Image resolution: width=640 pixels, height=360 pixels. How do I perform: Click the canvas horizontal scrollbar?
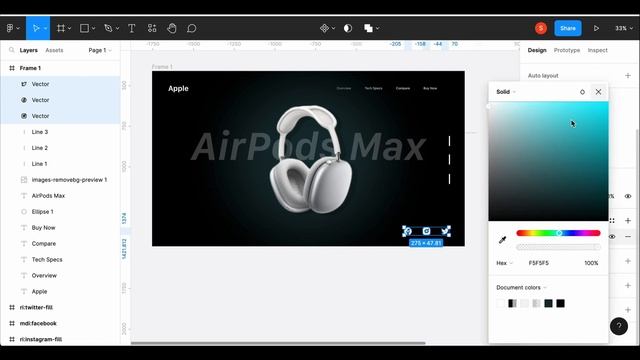click(x=278, y=343)
